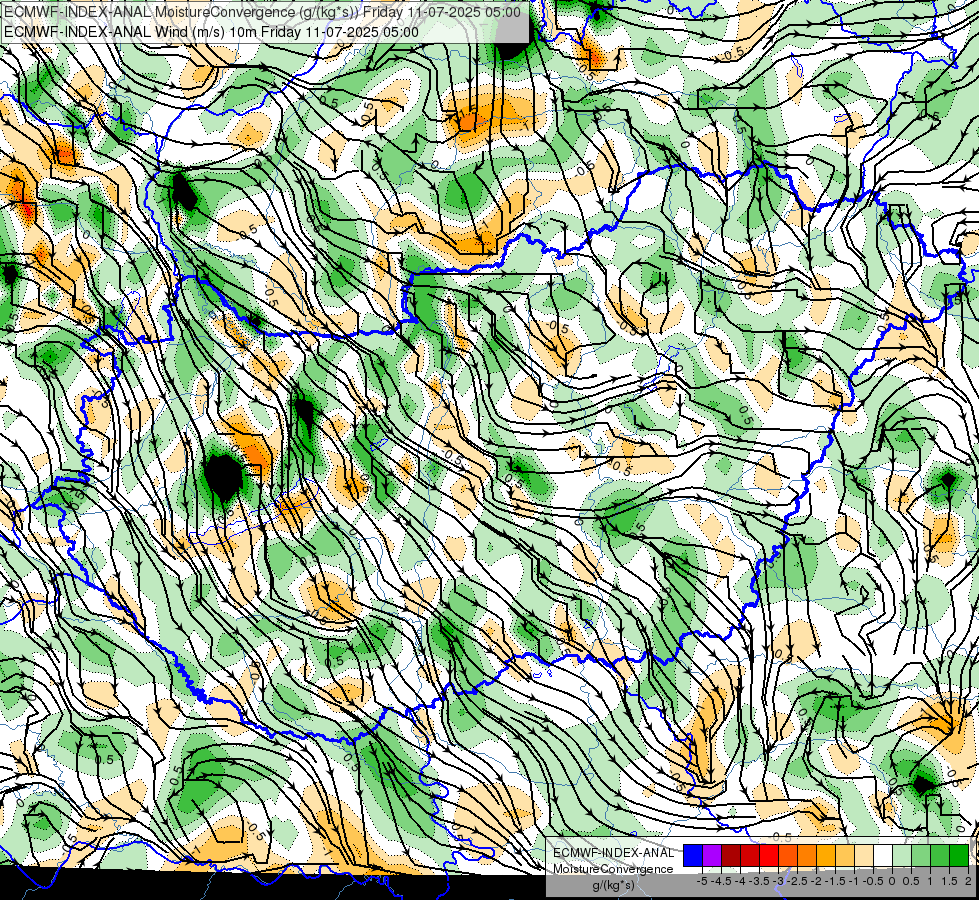Click the blue legend swatch below -5
Image resolution: width=979 pixels, height=900 pixels.
coord(693,855)
